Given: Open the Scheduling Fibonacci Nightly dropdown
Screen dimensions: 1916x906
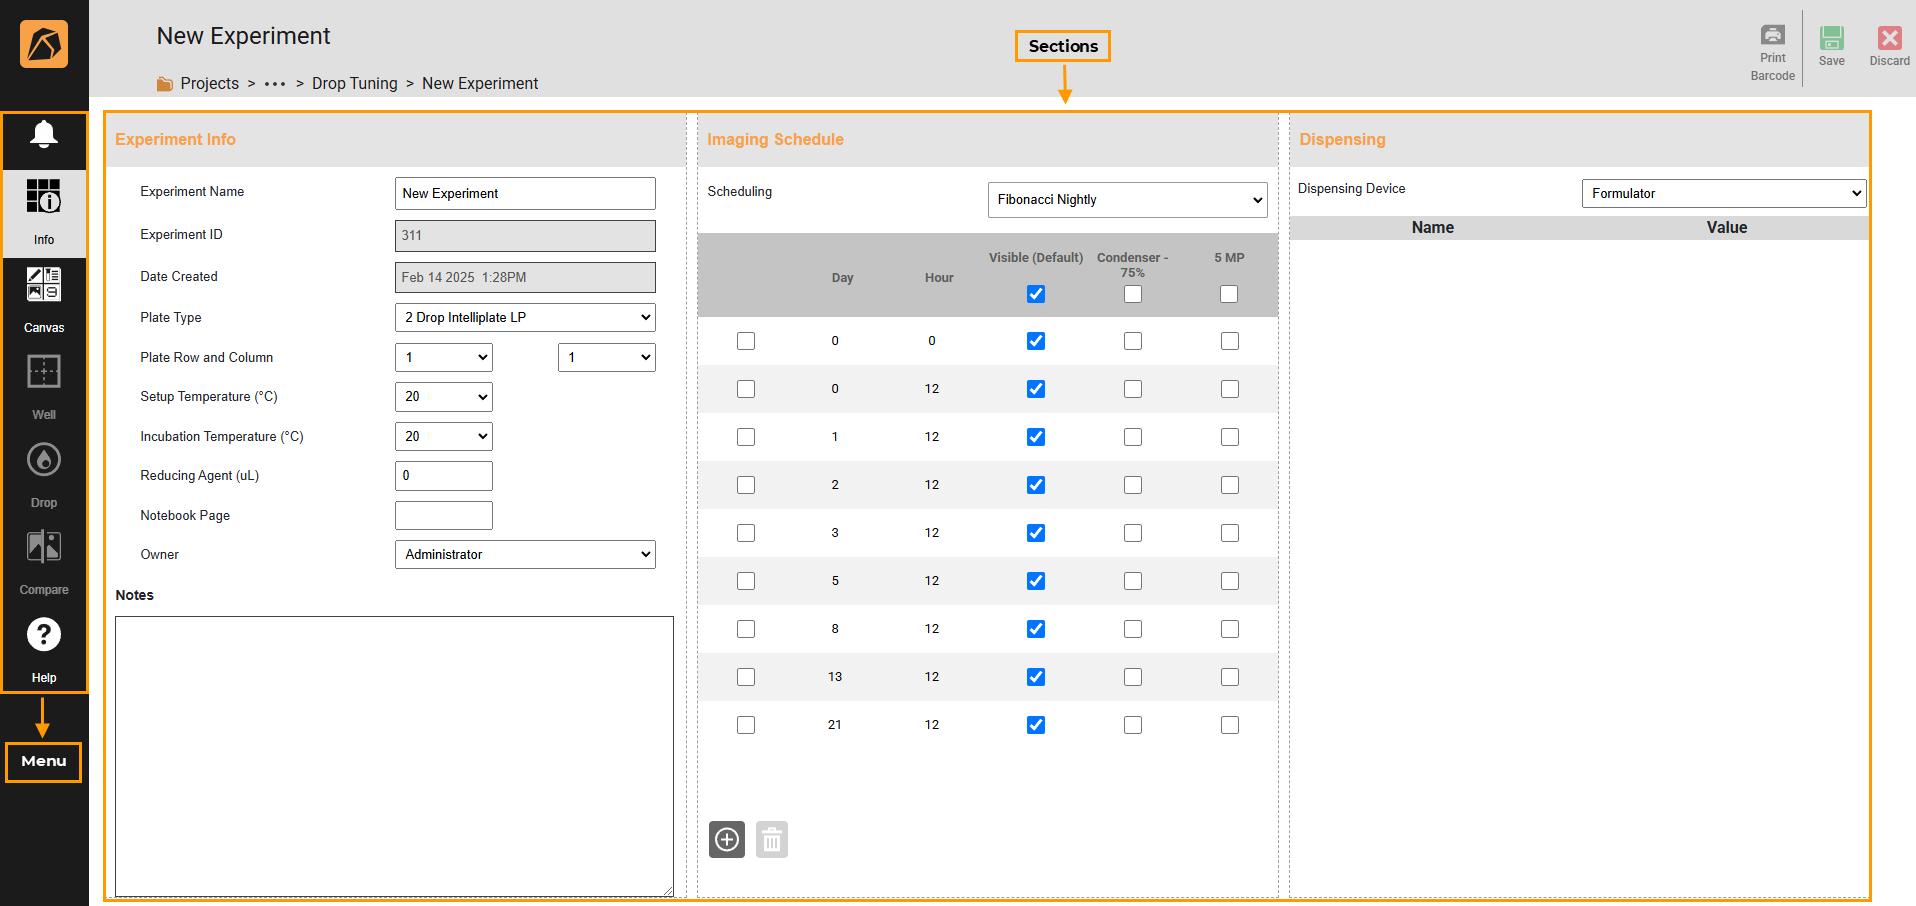Looking at the screenshot, I should pos(1127,200).
